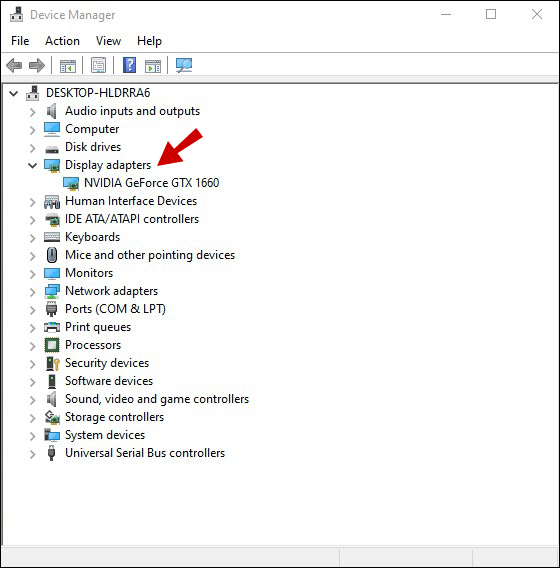Screen dimensions: 560x568
Task: Click the Universal Serial Bus controllers icon
Action: tap(51, 453)
